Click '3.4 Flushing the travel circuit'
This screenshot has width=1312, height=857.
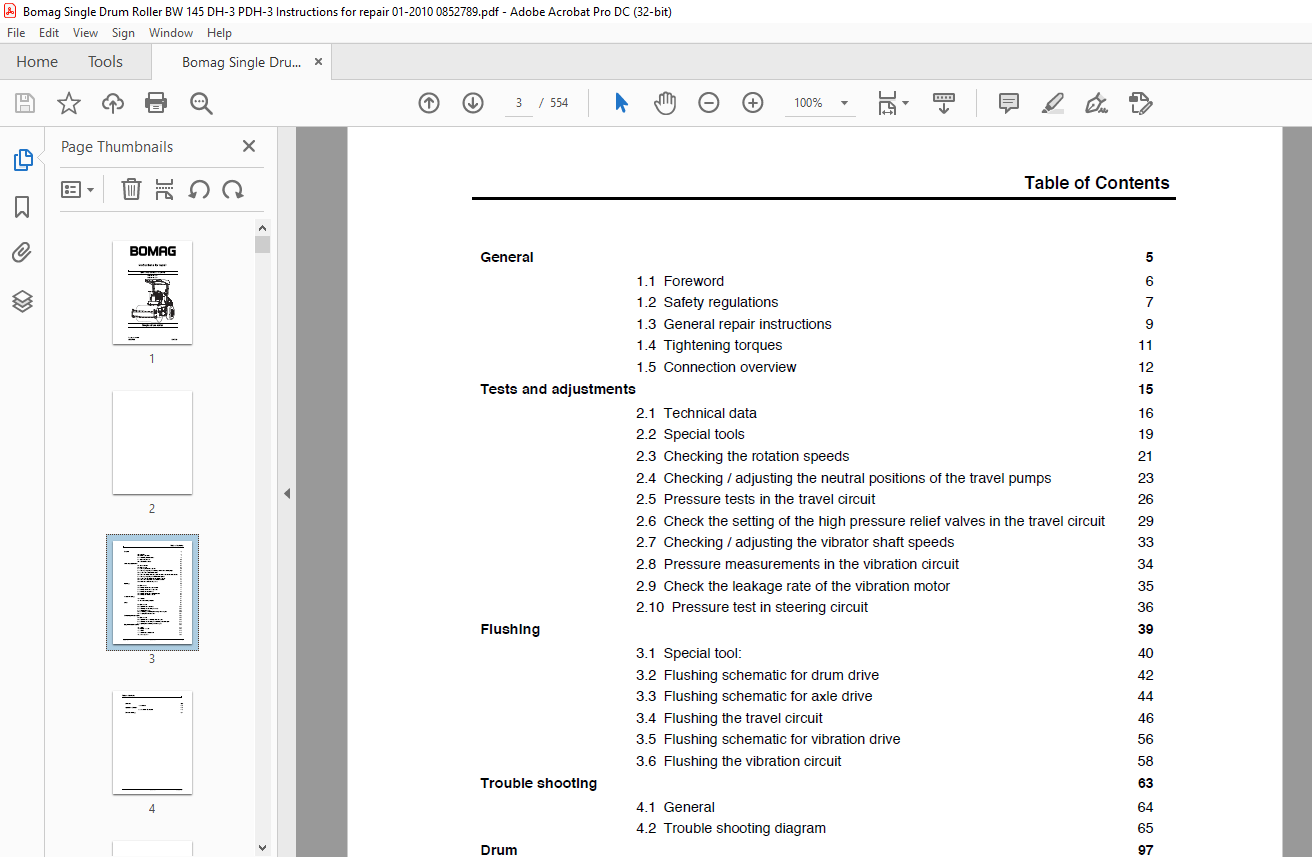pos(729,718)
